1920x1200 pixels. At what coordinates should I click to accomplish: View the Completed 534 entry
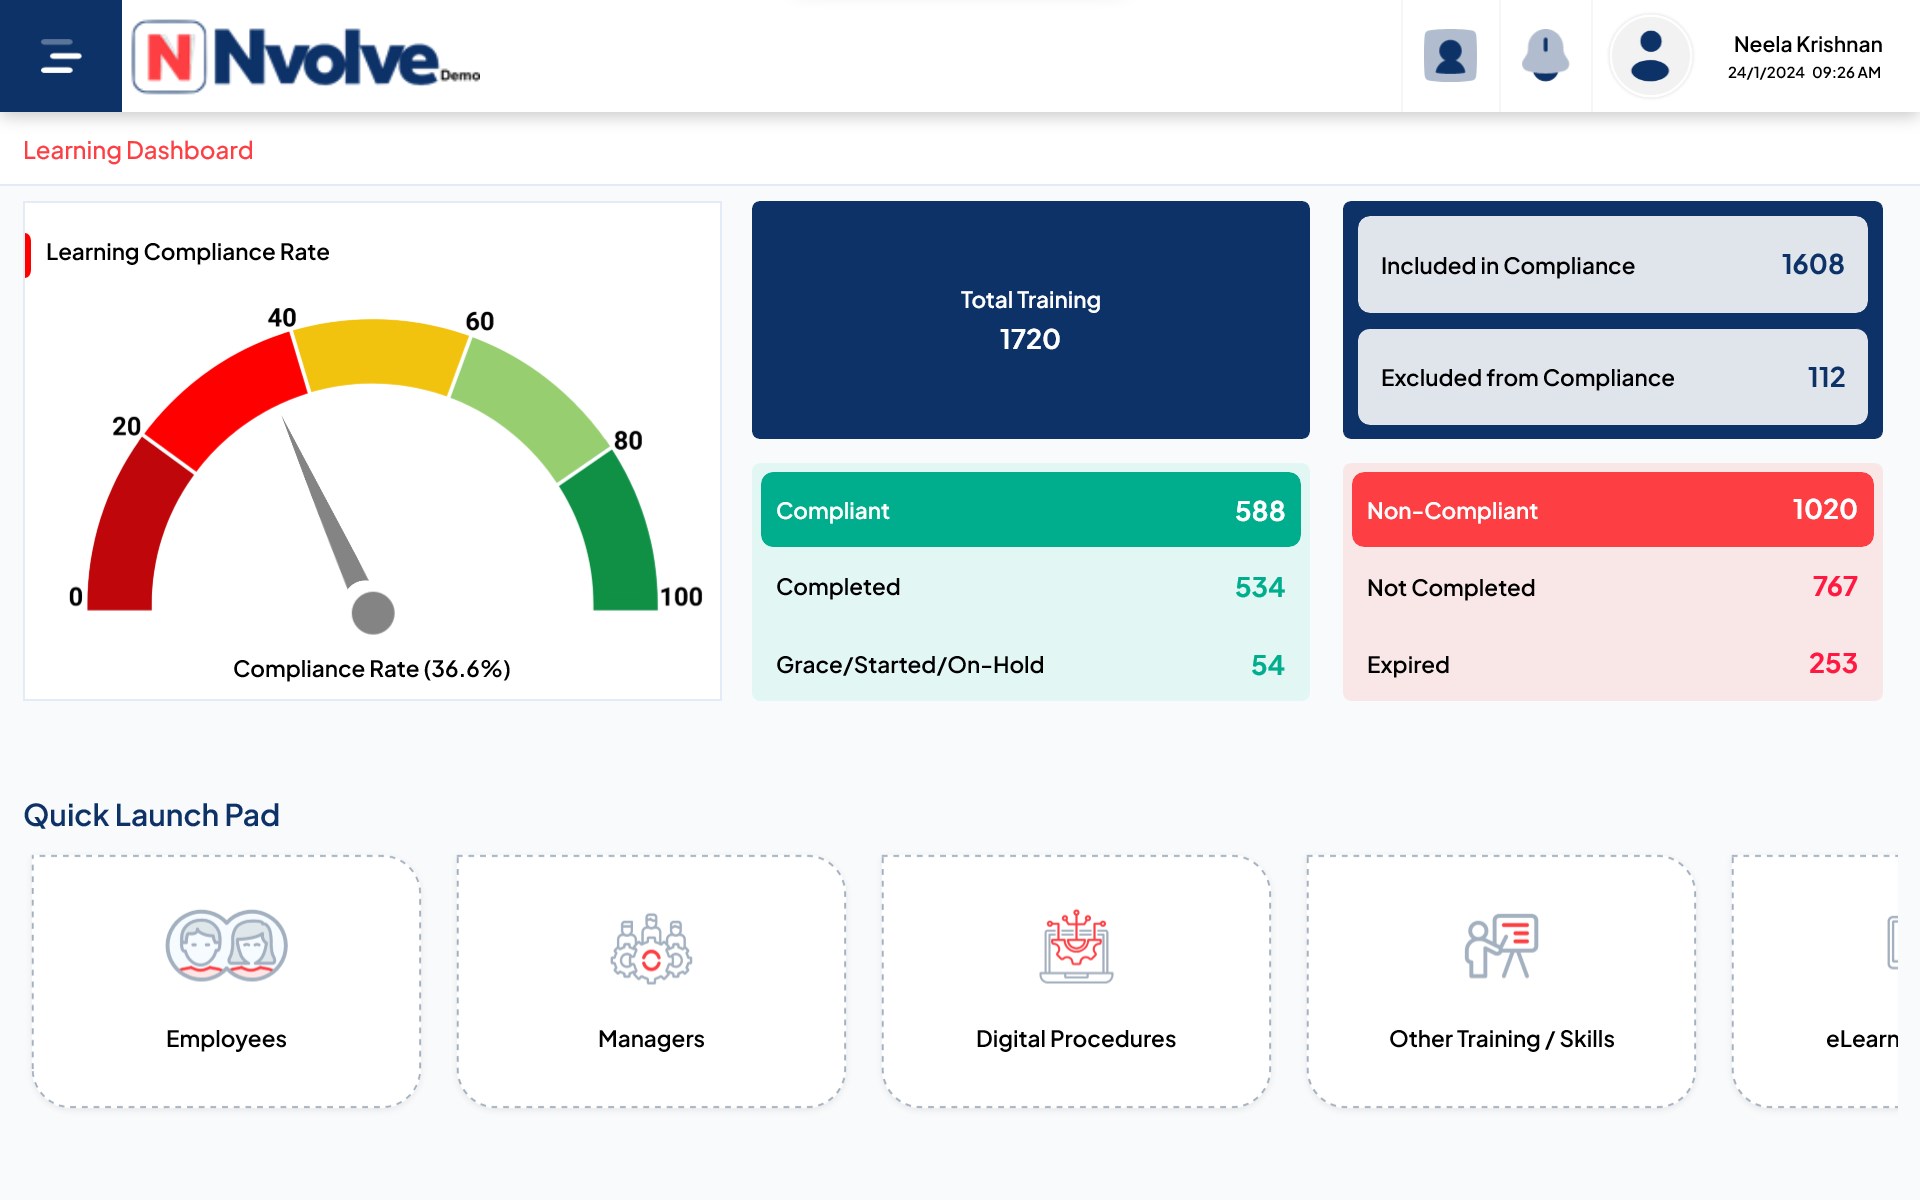click(x=1030, y=587)
